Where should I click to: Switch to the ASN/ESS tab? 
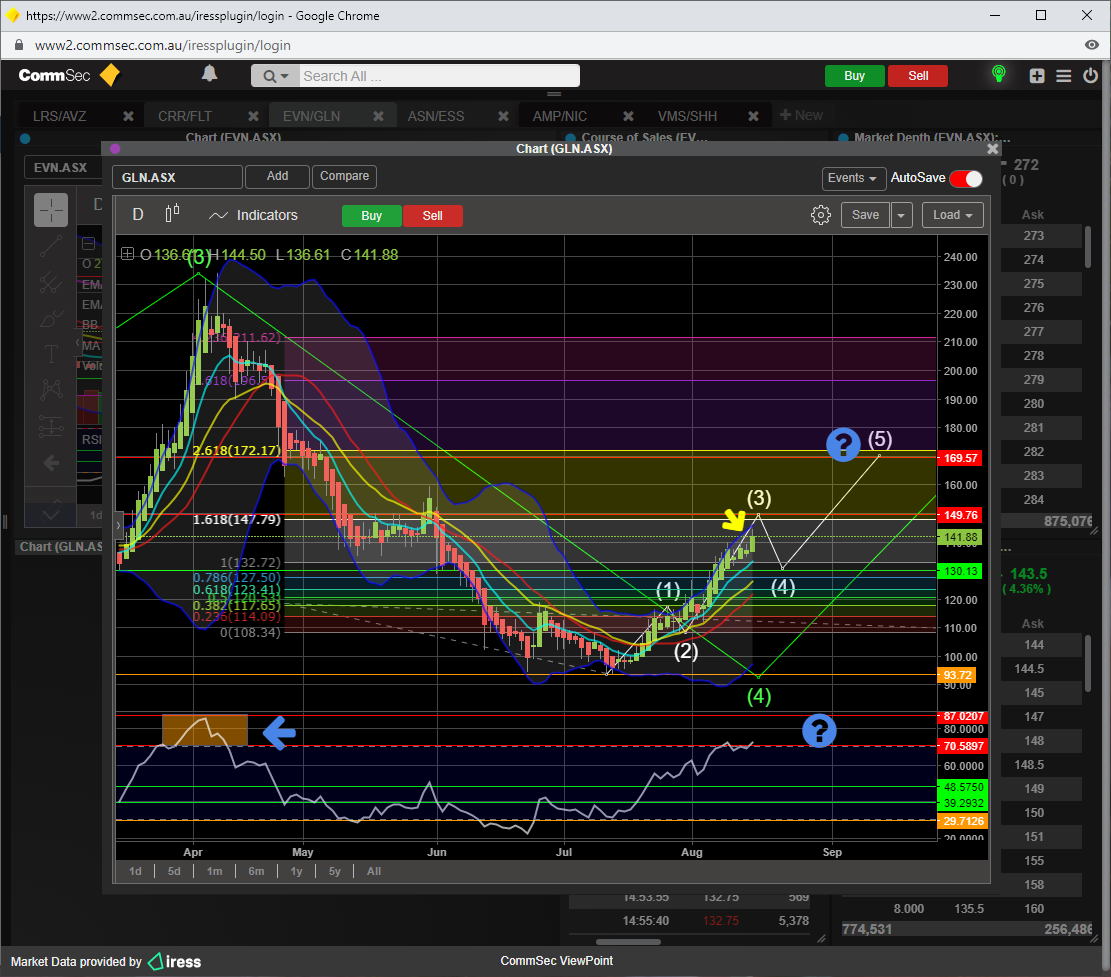tap(436, 116)
